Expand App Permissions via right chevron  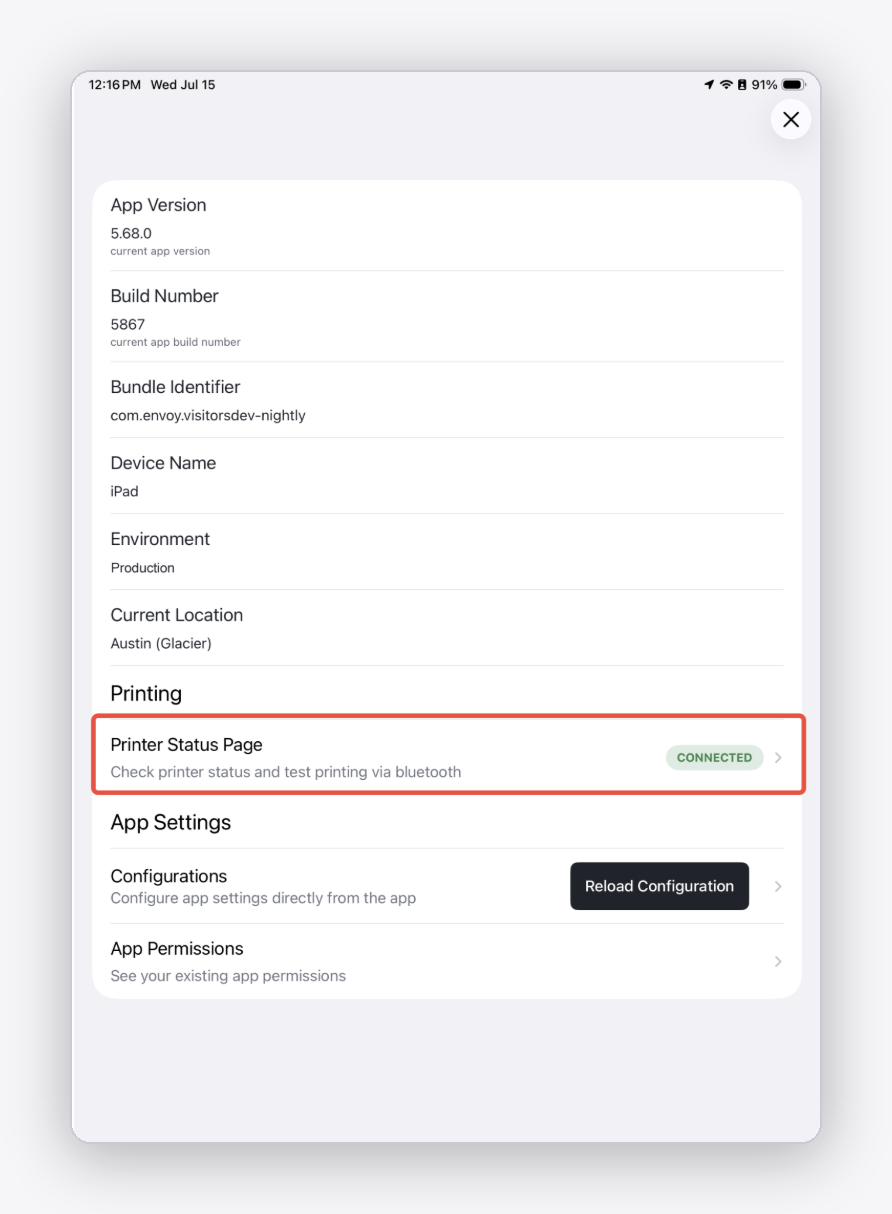pyautogui.click(x=778, y=961)
